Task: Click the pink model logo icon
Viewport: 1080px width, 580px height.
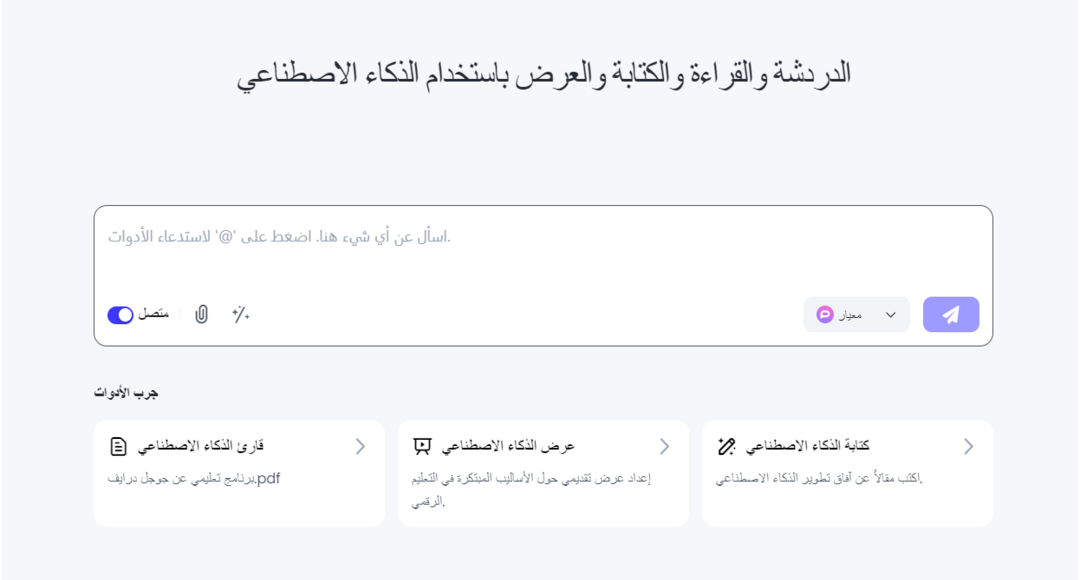Action: point(825,314)
